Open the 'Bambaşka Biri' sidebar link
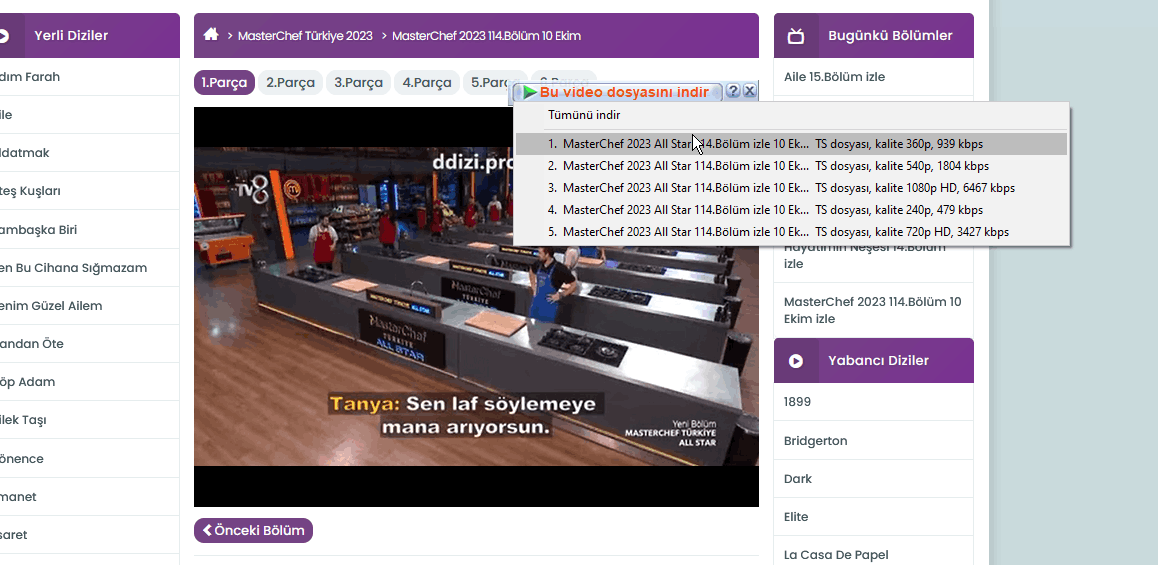The height and width of the screenshot is (565, 1158). tap(38, 230)
